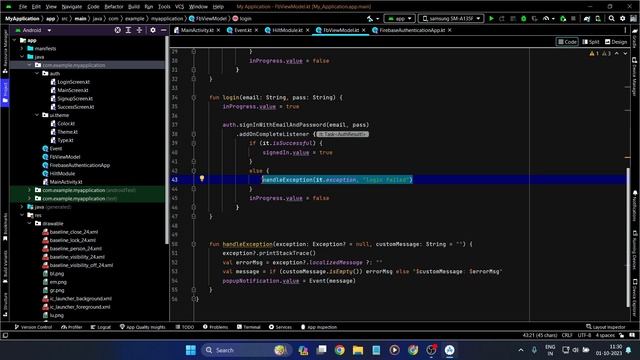The image size is (640, 360).
Task: Run the app with the green play button
Action: pyautogui.click(x=491, y=18)
